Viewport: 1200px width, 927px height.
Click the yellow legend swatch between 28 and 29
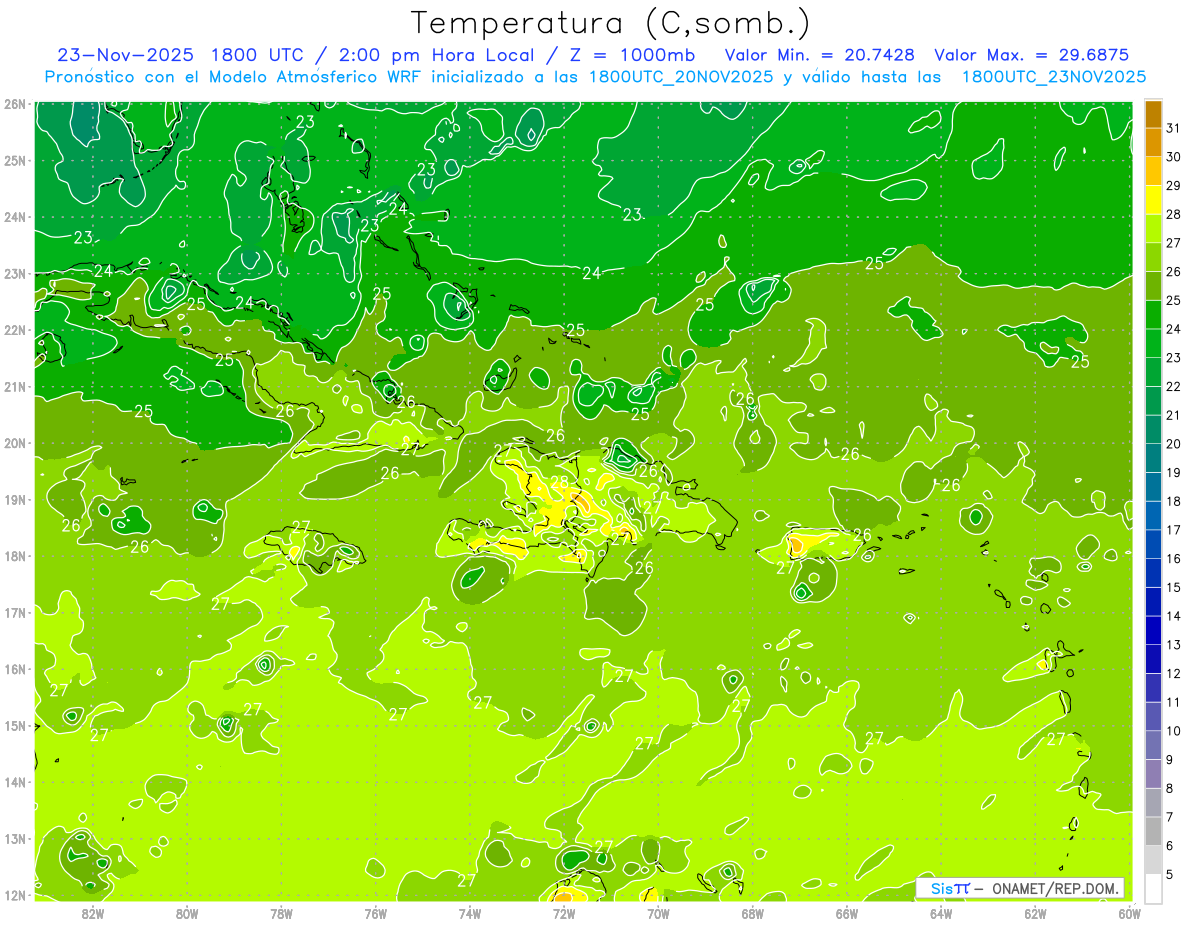click(1153, 200)
